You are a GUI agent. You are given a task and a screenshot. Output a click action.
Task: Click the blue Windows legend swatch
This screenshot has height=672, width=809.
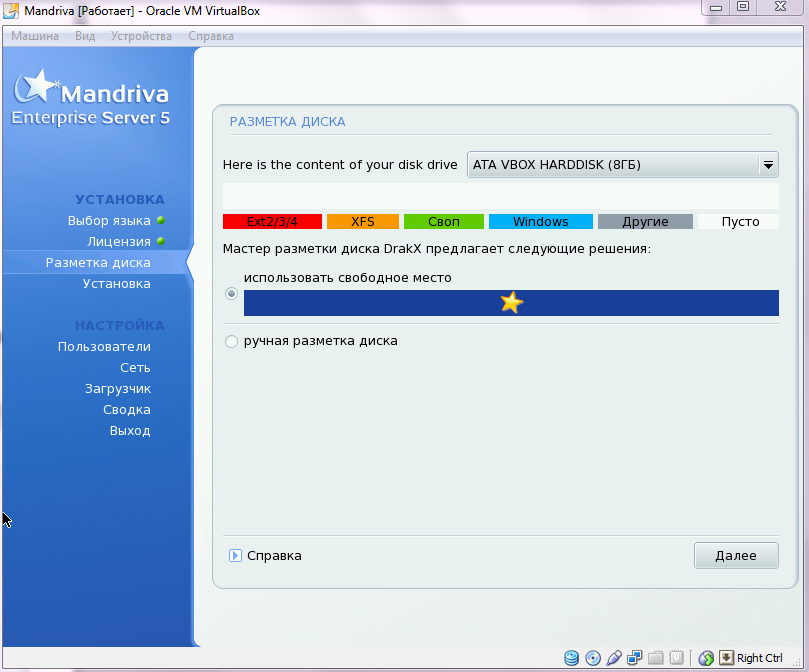coord(541,221)
